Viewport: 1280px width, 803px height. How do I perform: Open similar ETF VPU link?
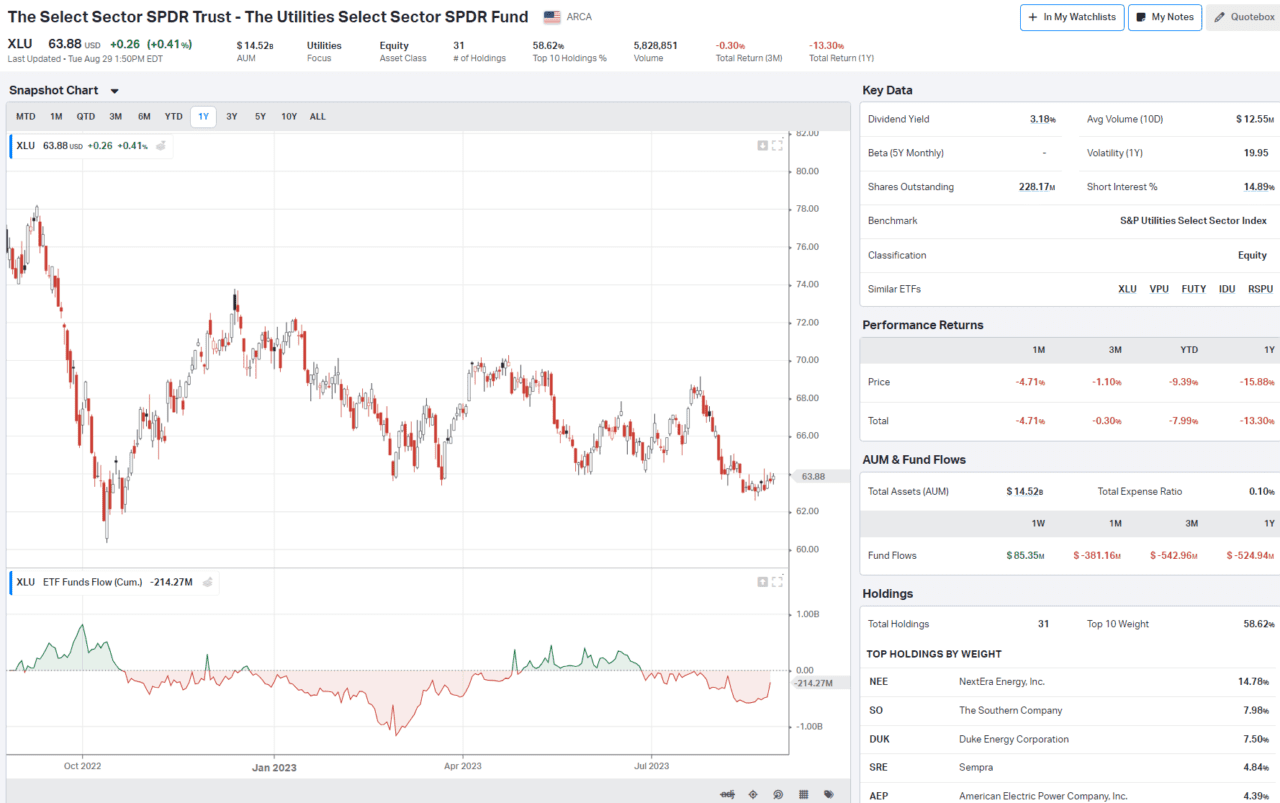pyautogui.click(x=1158, y=289)
